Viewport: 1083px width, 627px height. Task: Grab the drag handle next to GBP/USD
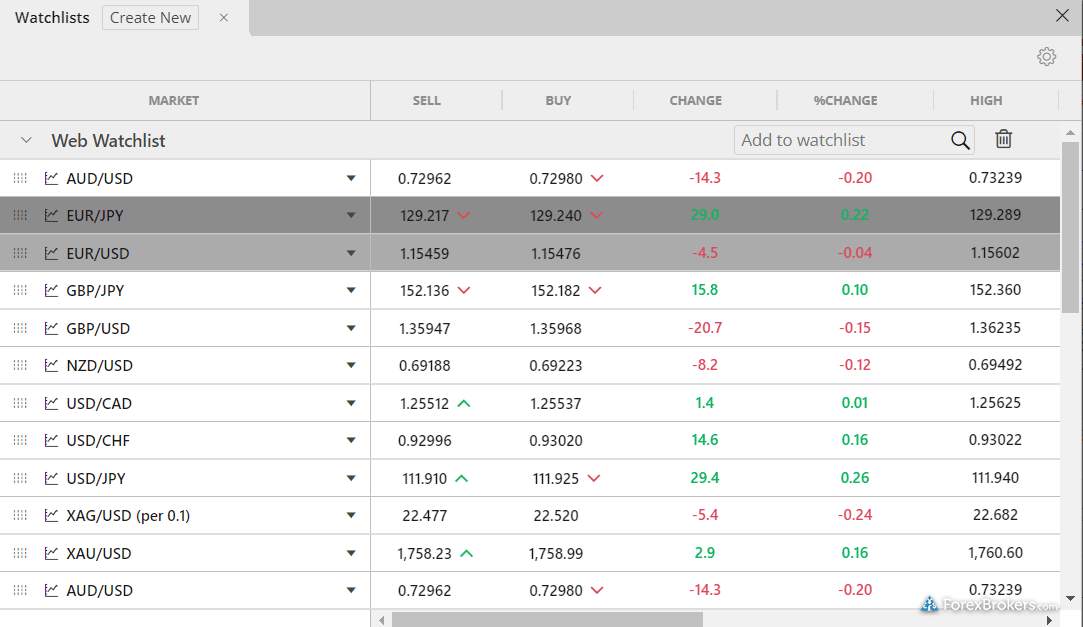tap(19, 328)
